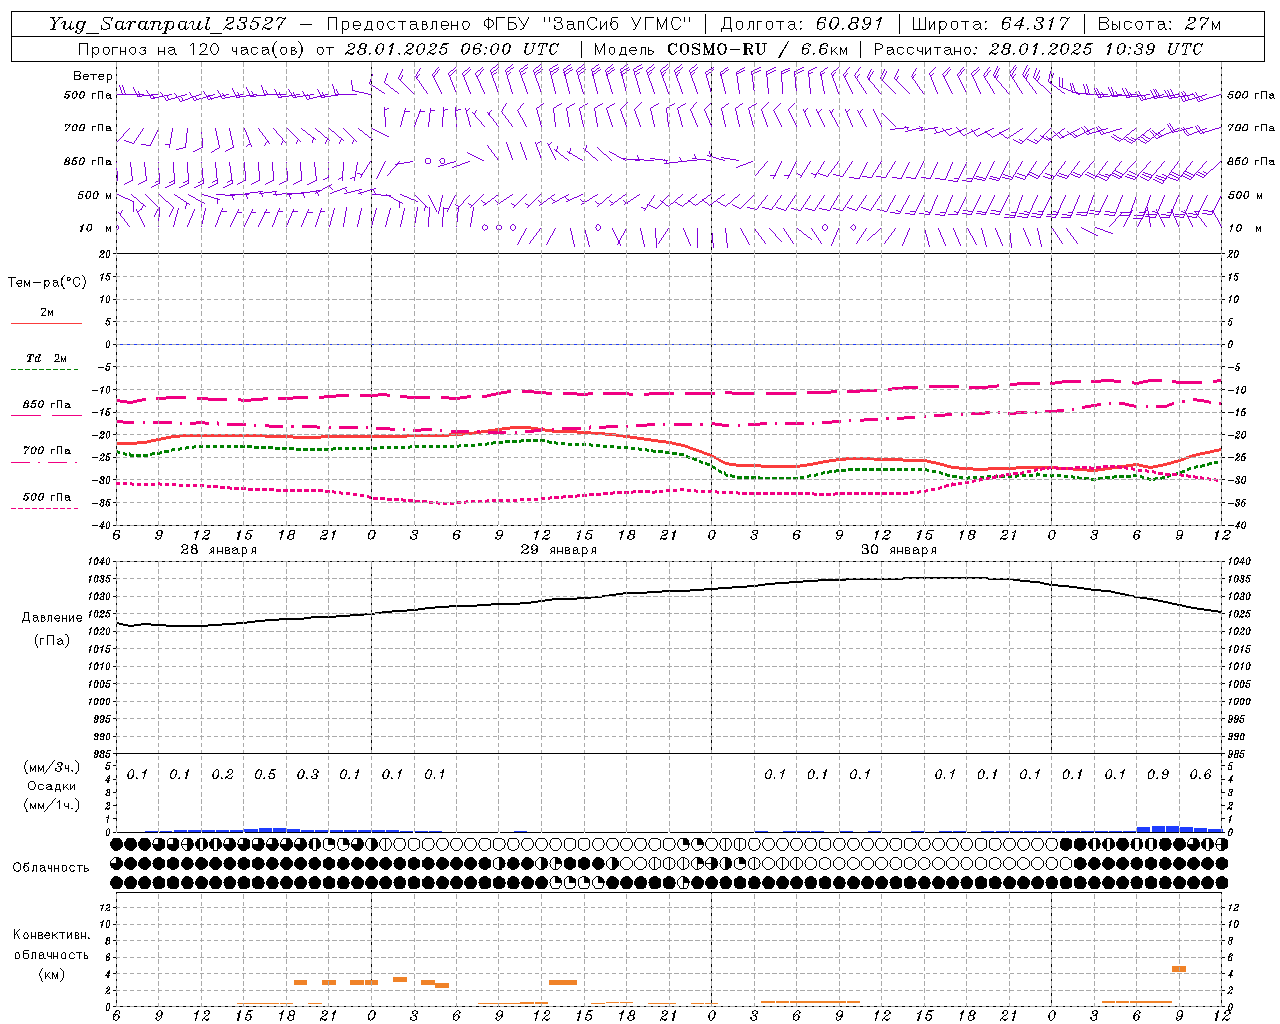Image resolution: width=1280 pixels, height=1024 pixels.
Task: Click the 'Тем-ра(°C)' temperature label
Action: (x=47, y=283)
